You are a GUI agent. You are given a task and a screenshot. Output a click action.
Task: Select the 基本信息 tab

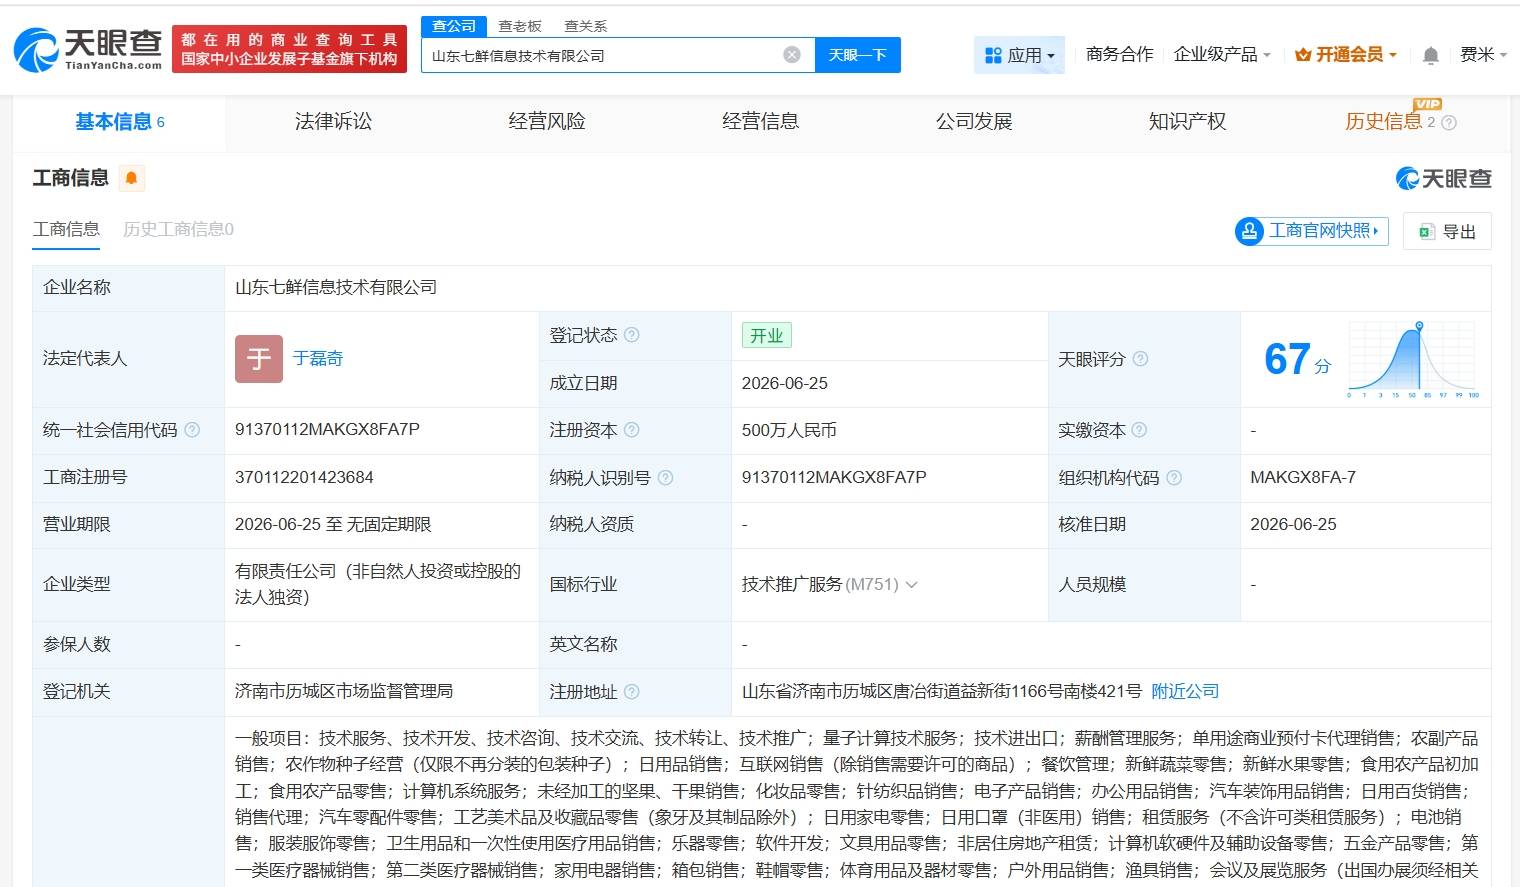[x=120, y=122]
